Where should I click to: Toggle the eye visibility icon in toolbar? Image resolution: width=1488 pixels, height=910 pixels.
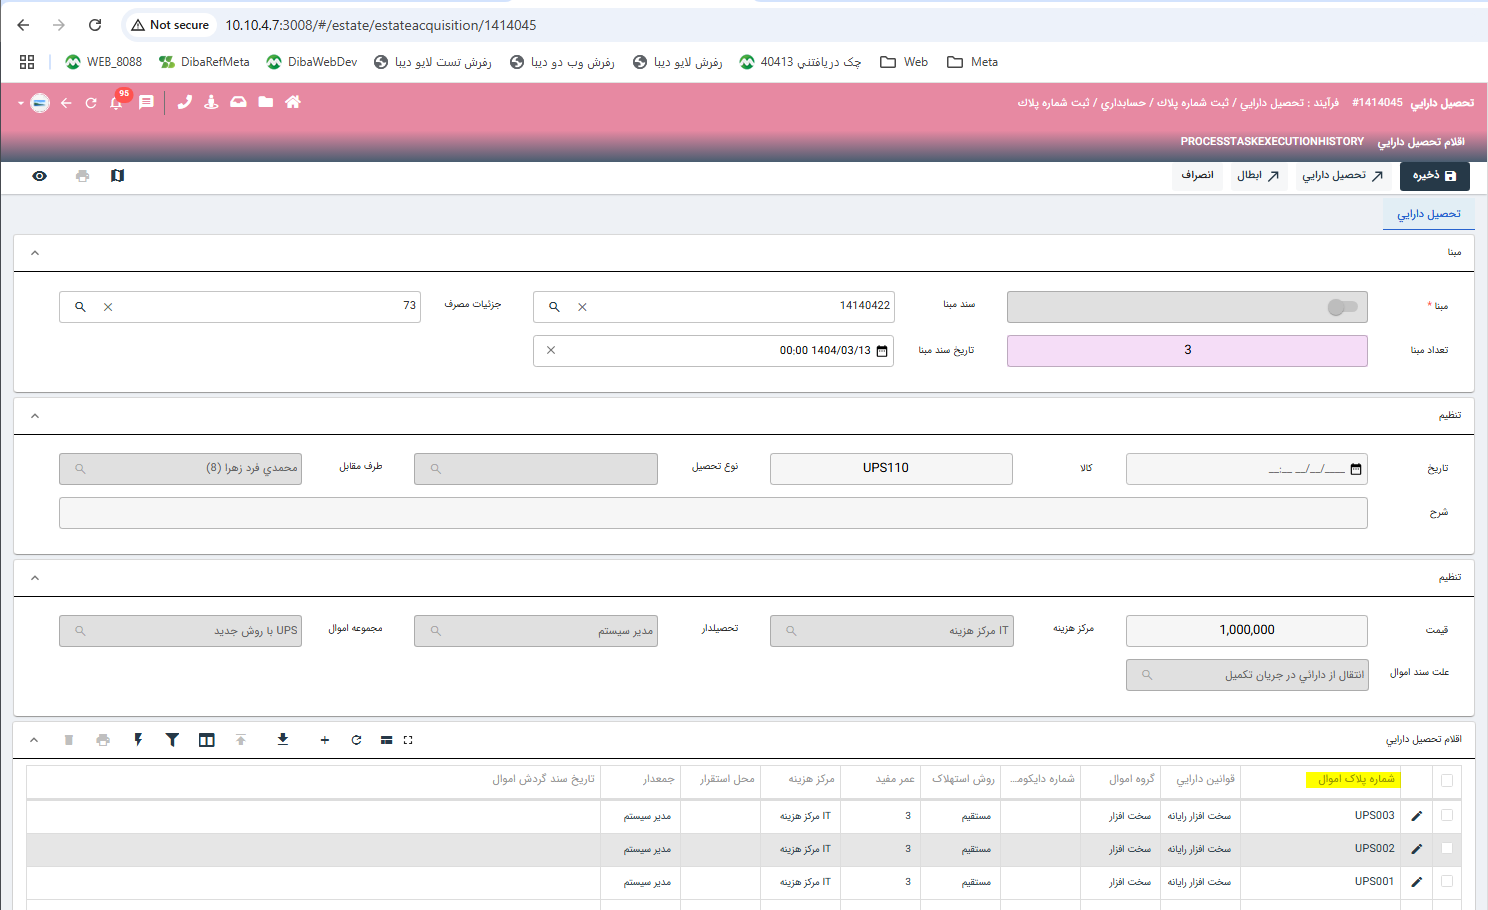39,176
